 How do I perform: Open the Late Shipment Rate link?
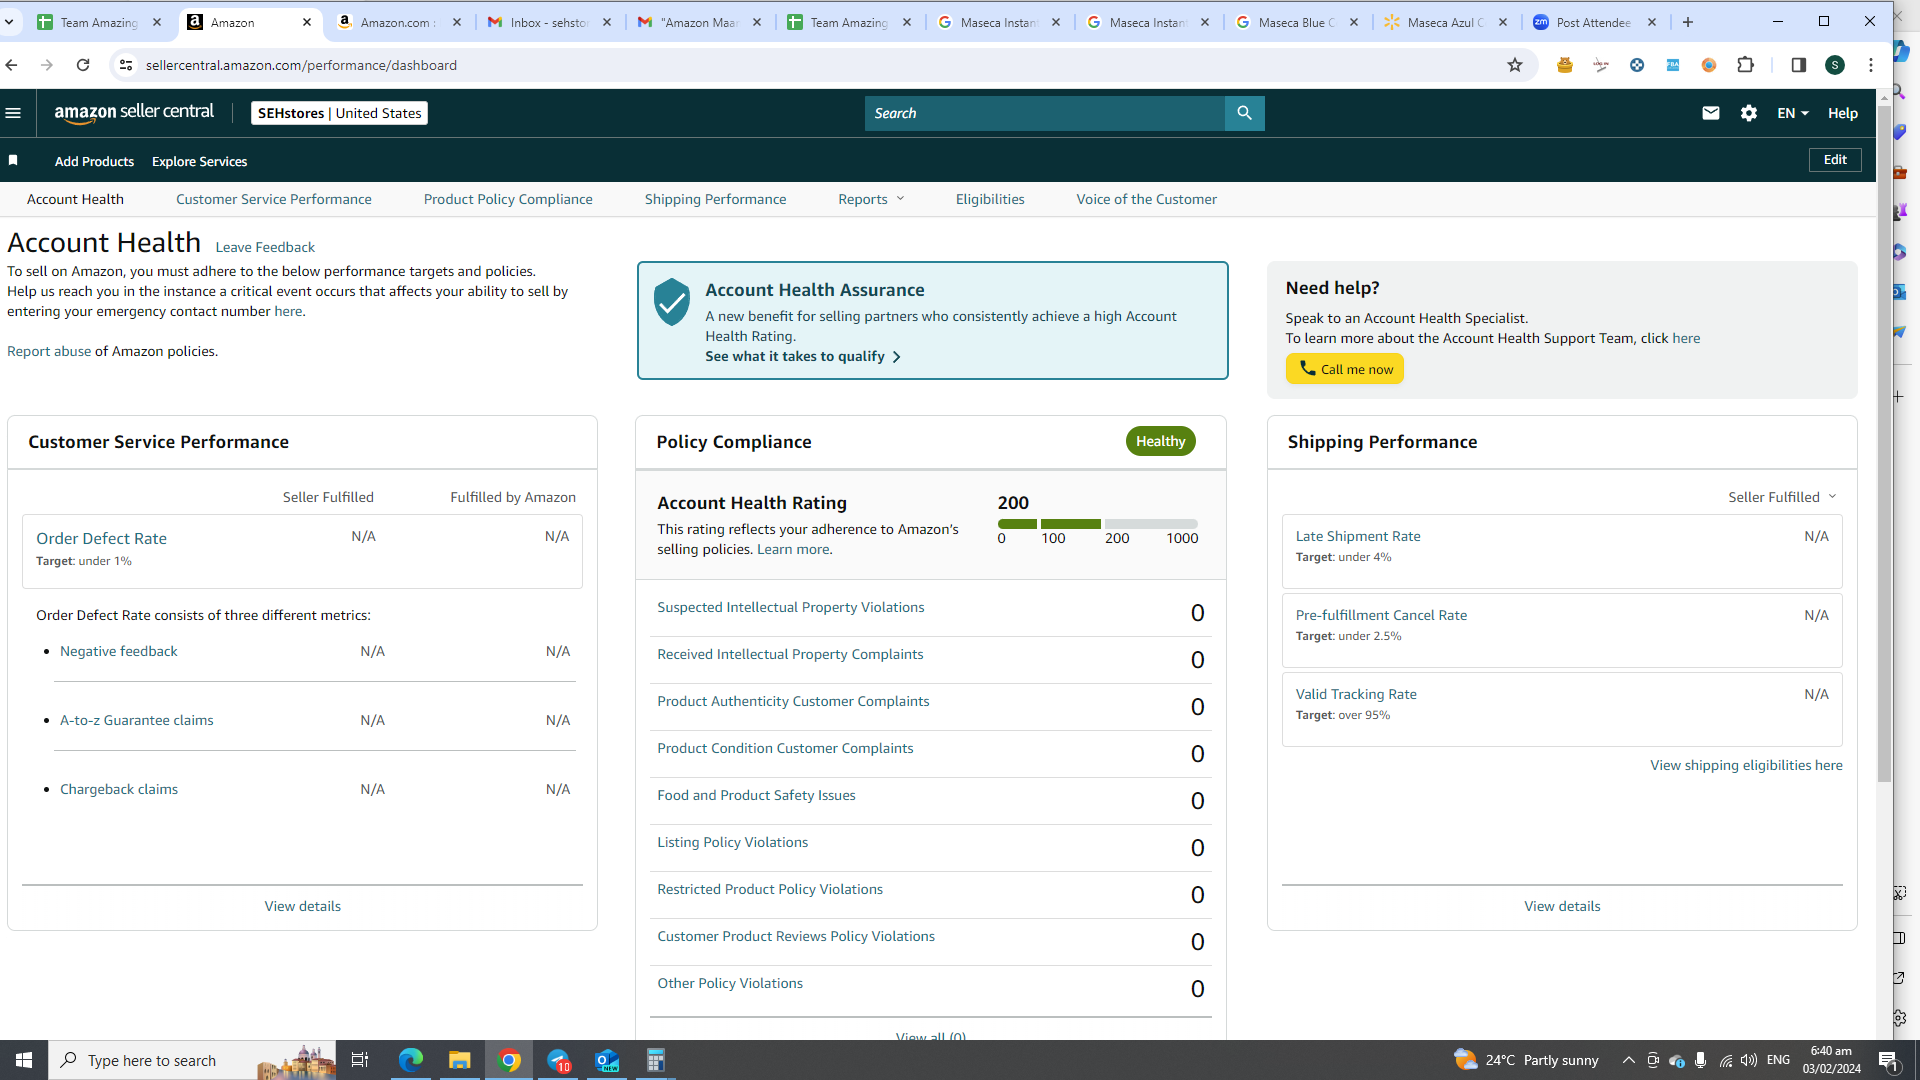tap(1358, 536)
